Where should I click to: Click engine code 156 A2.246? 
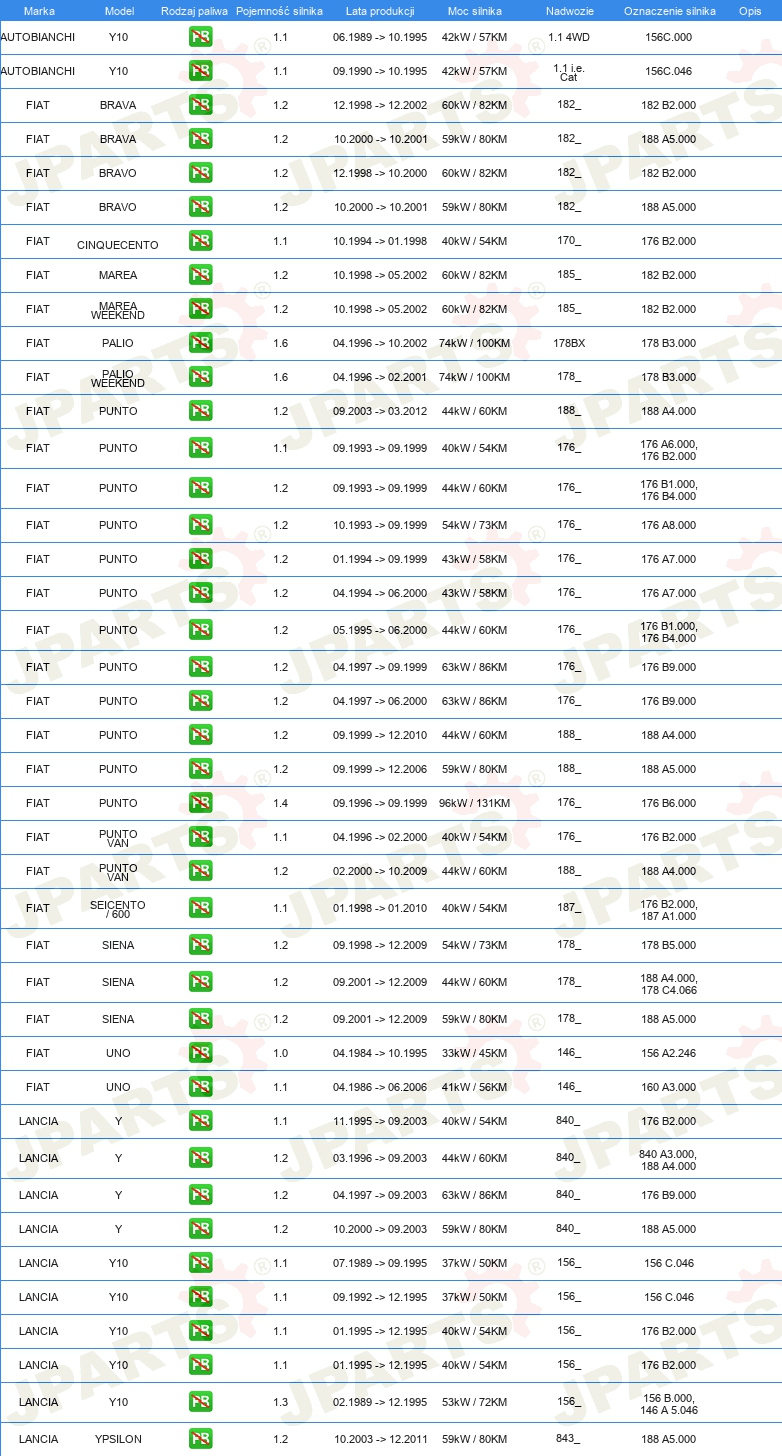(669, 1053)
